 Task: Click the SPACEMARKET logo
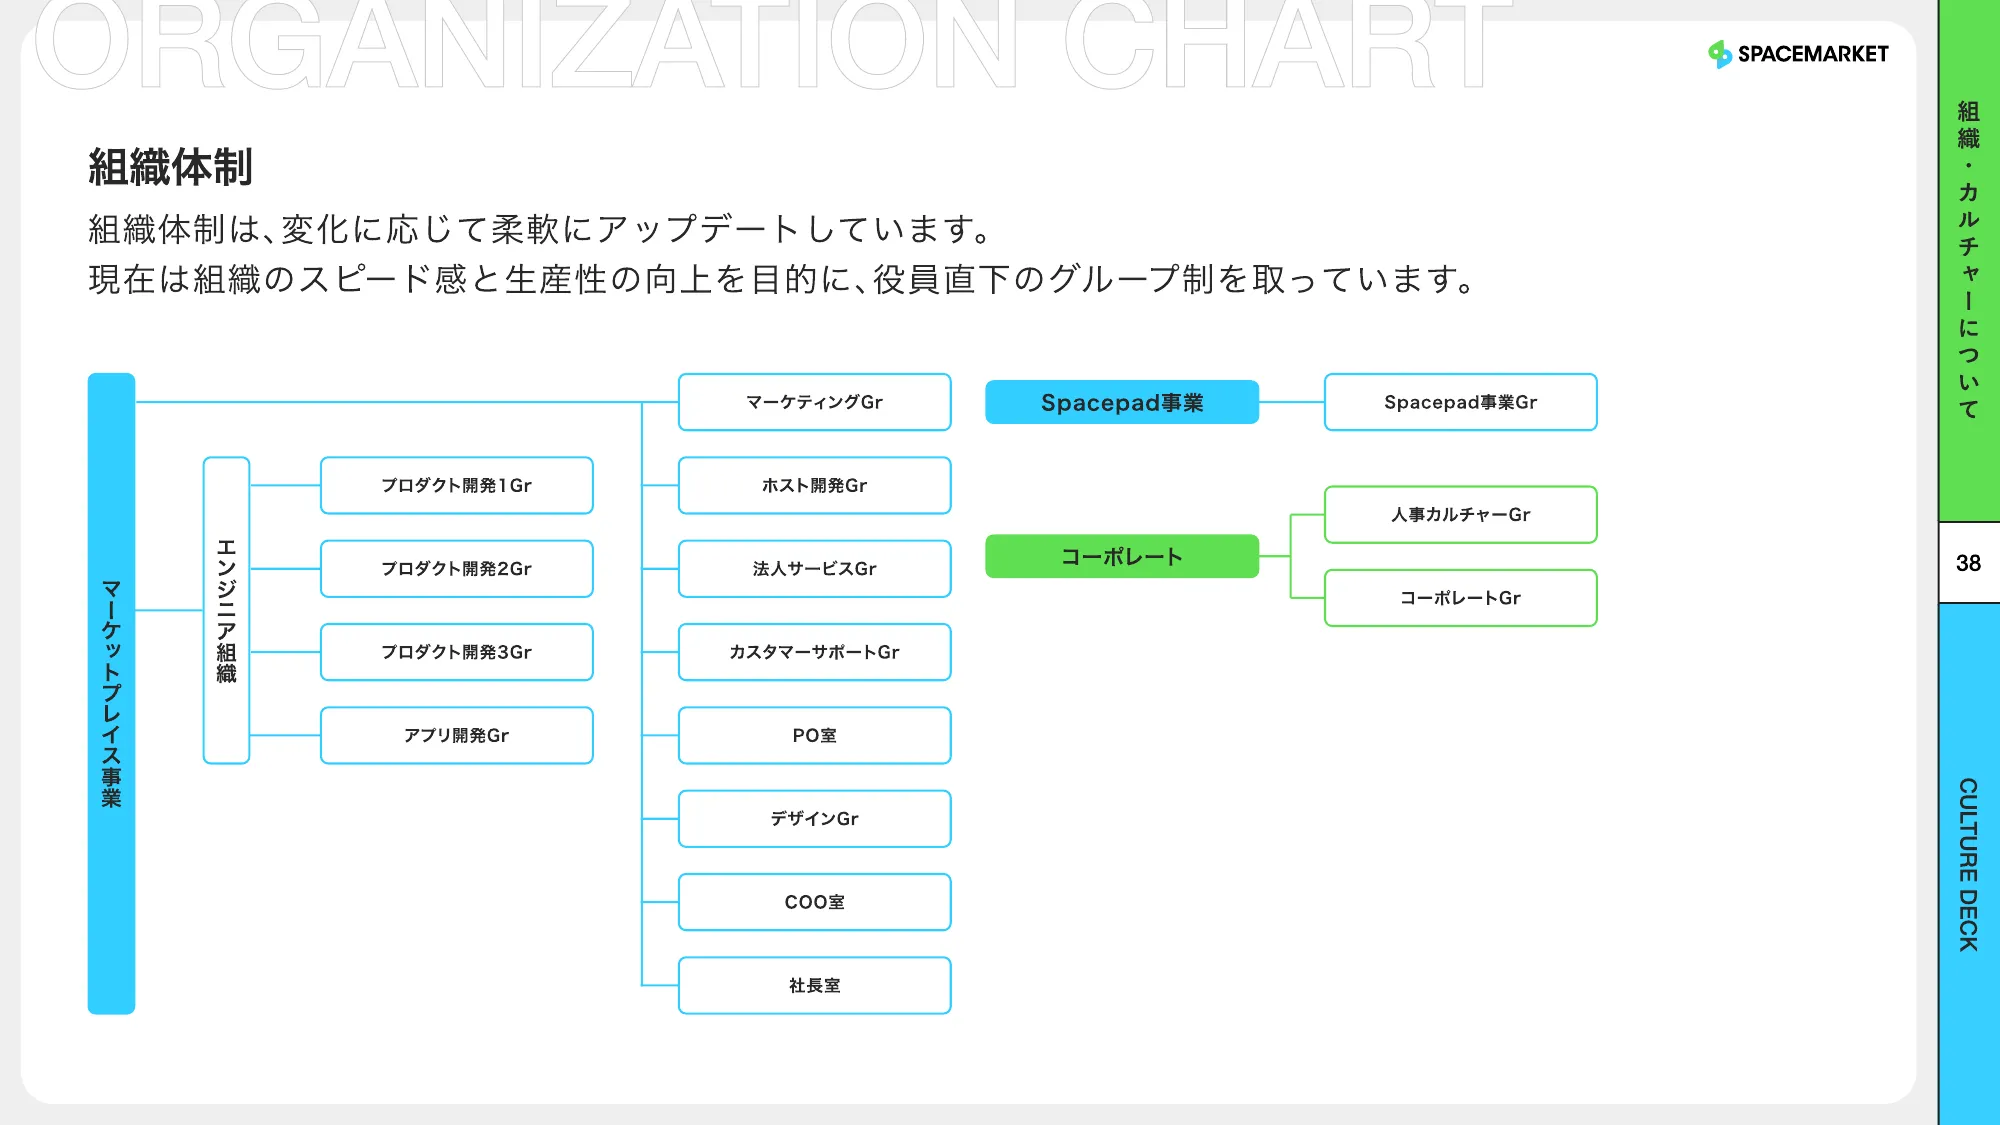coord(1798,54)
